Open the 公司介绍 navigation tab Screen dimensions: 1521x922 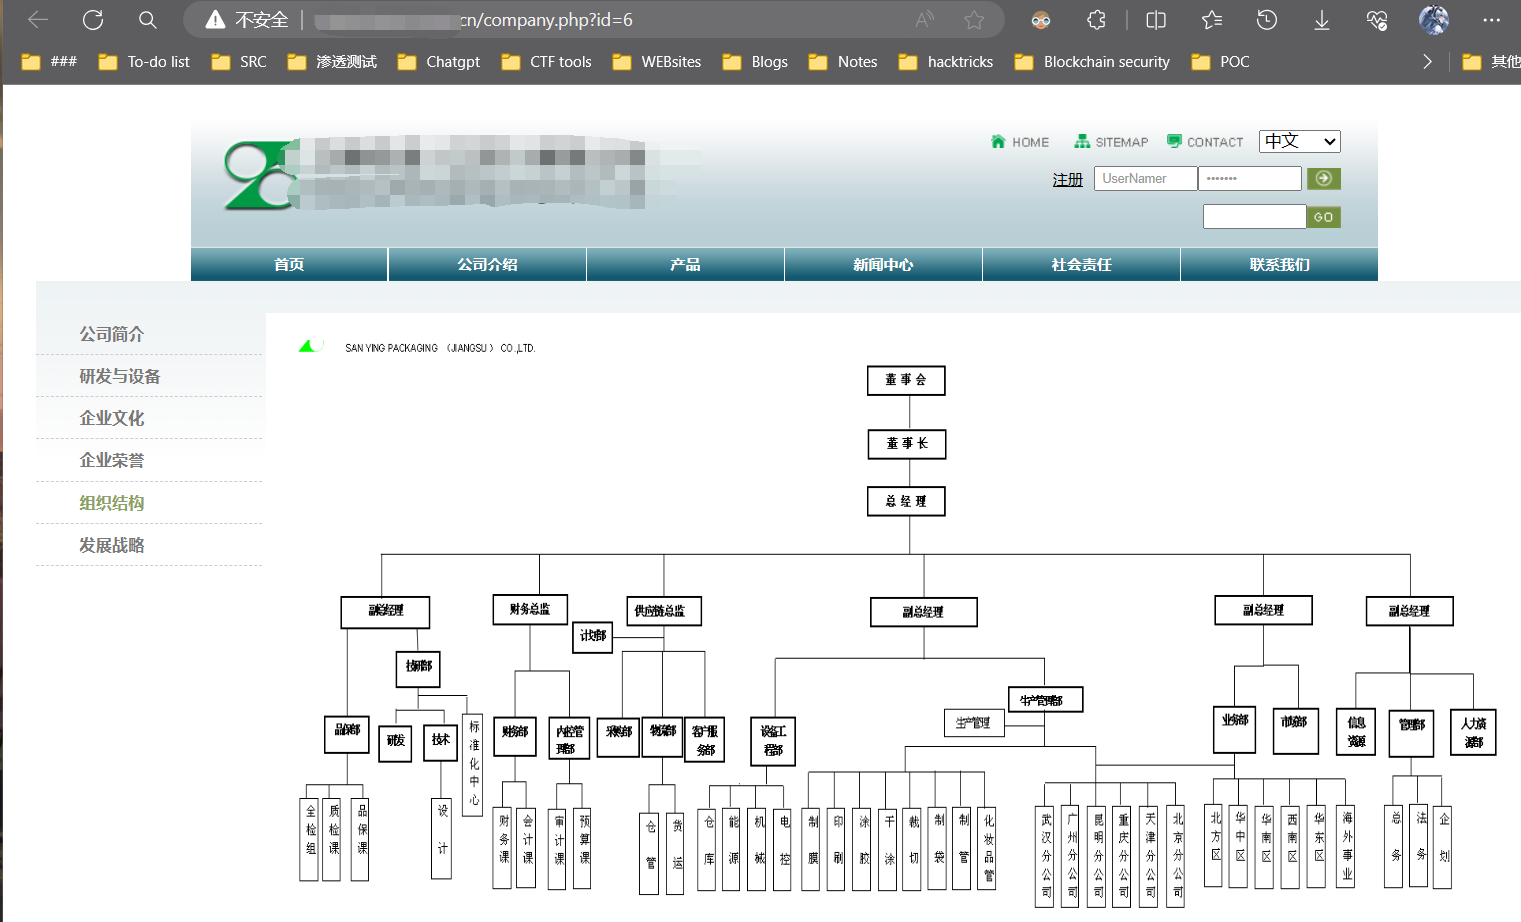[x=487, y=264]
